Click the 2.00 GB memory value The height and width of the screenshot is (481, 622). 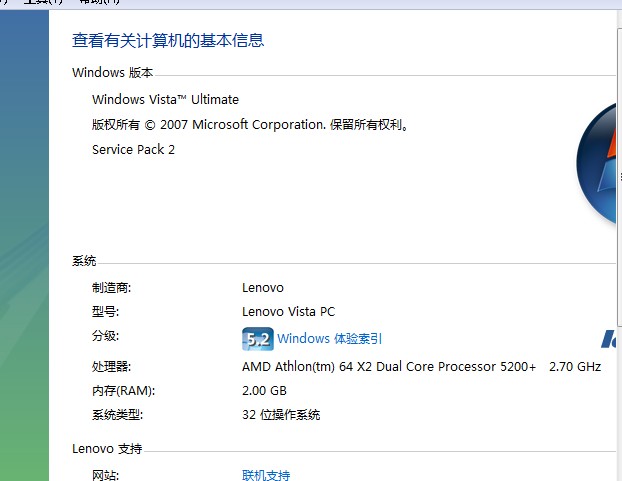(x=264, y=390)
